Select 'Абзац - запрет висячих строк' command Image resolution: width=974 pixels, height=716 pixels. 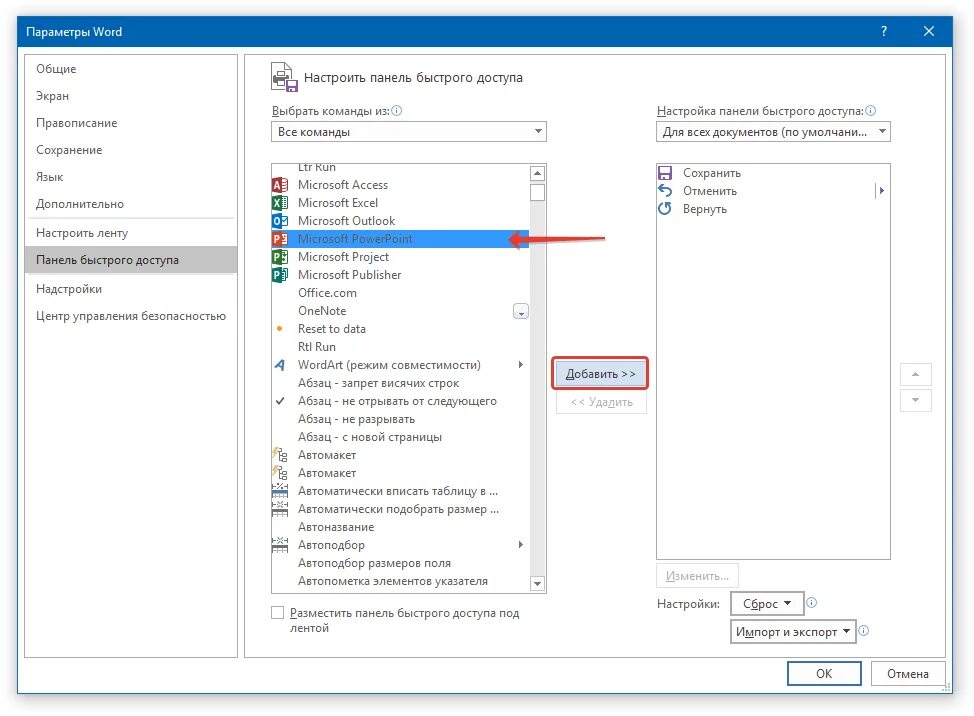pyautogui.click(x=401, y=383)
